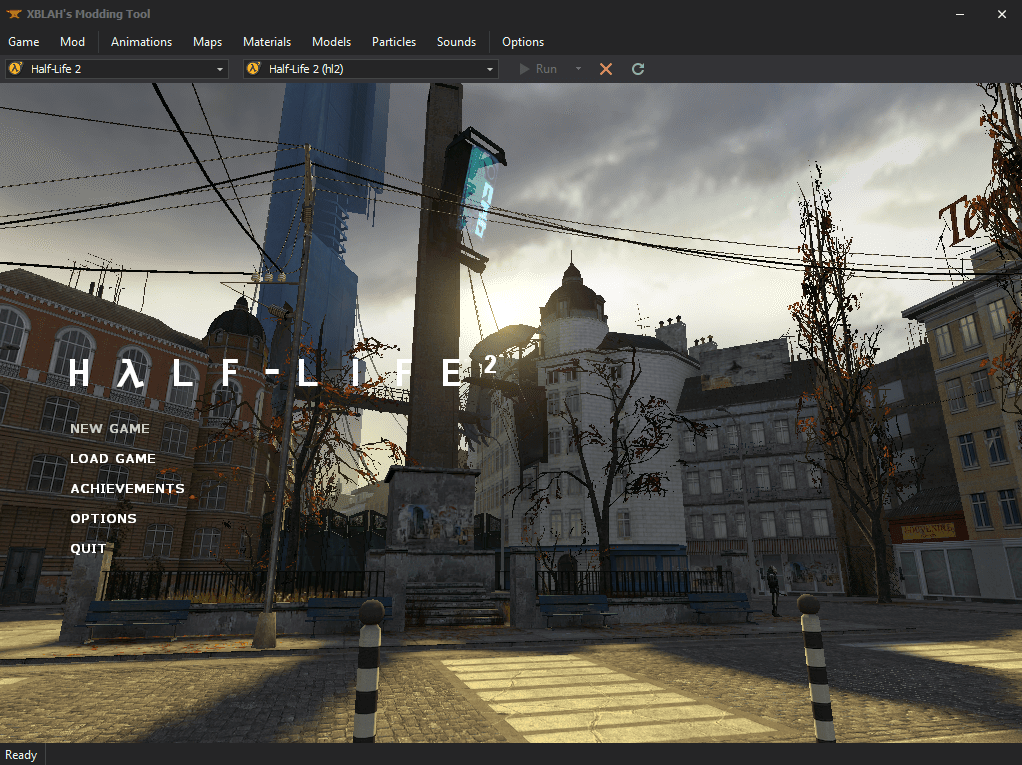
Task: Select LOAD GAME in the game menu
Action: [113, 459]
